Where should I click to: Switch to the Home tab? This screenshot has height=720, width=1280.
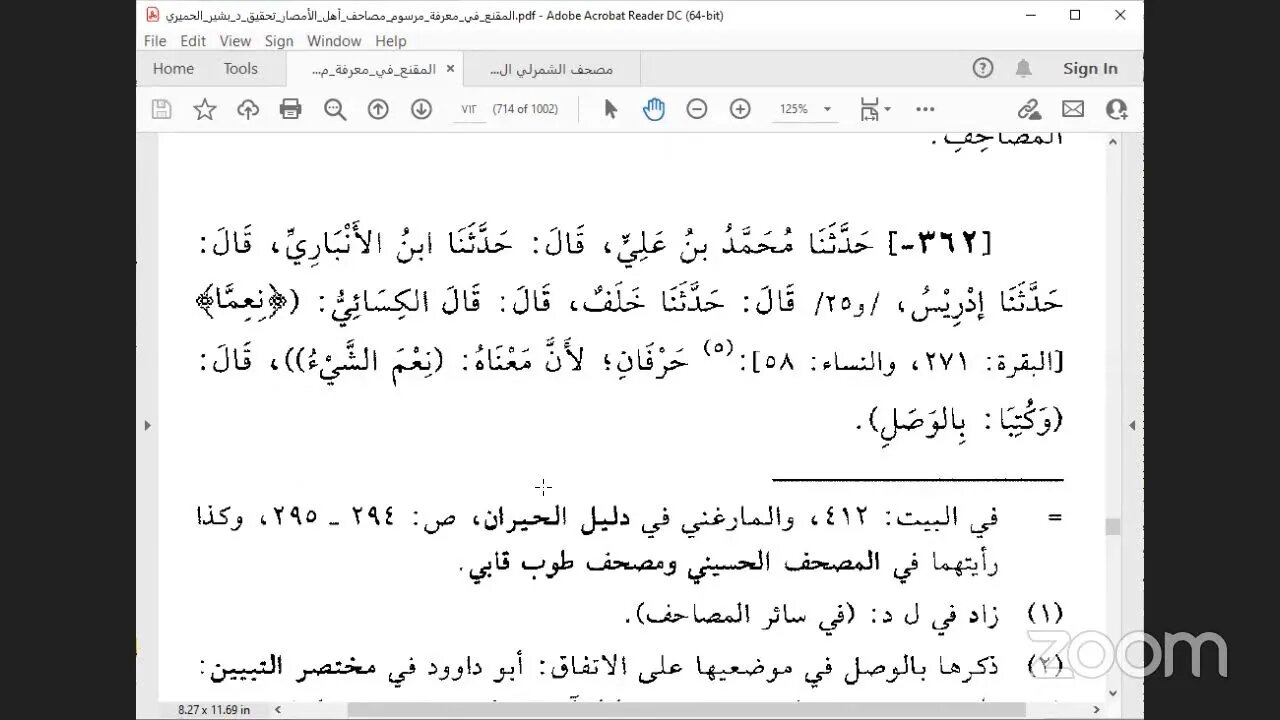pyautogui.click(x=173, y=68)
